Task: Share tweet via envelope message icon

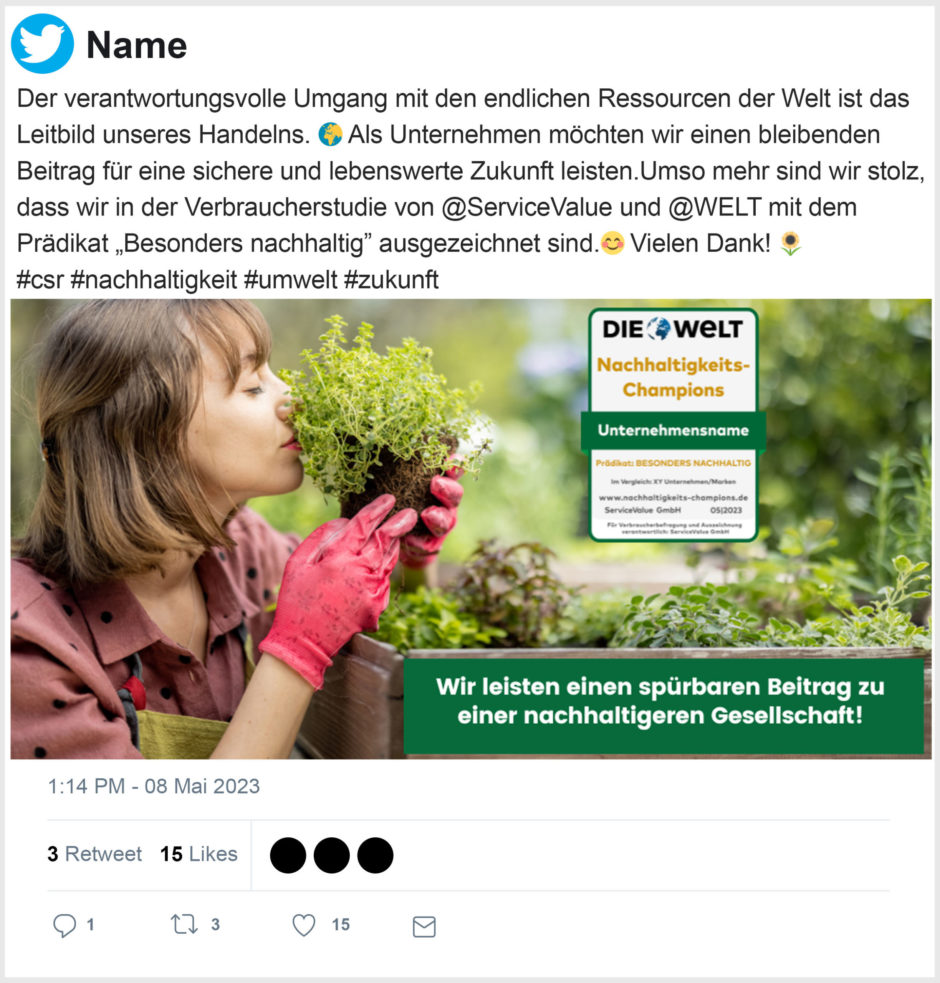Action: tap(424, 927)
